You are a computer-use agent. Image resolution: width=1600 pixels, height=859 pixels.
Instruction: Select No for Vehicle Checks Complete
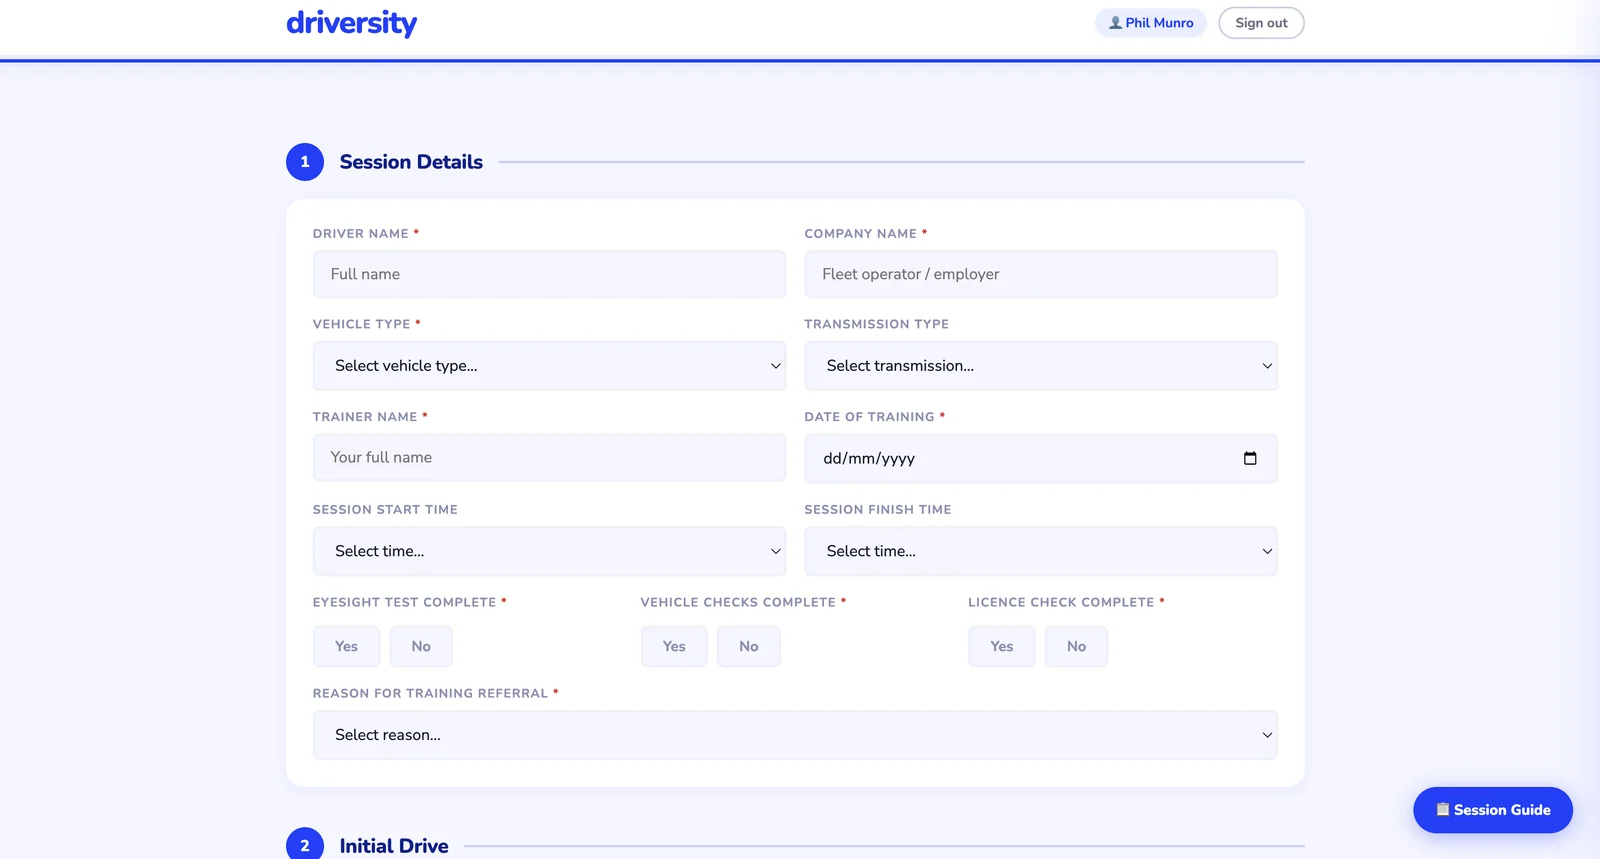tap(749, 646)
